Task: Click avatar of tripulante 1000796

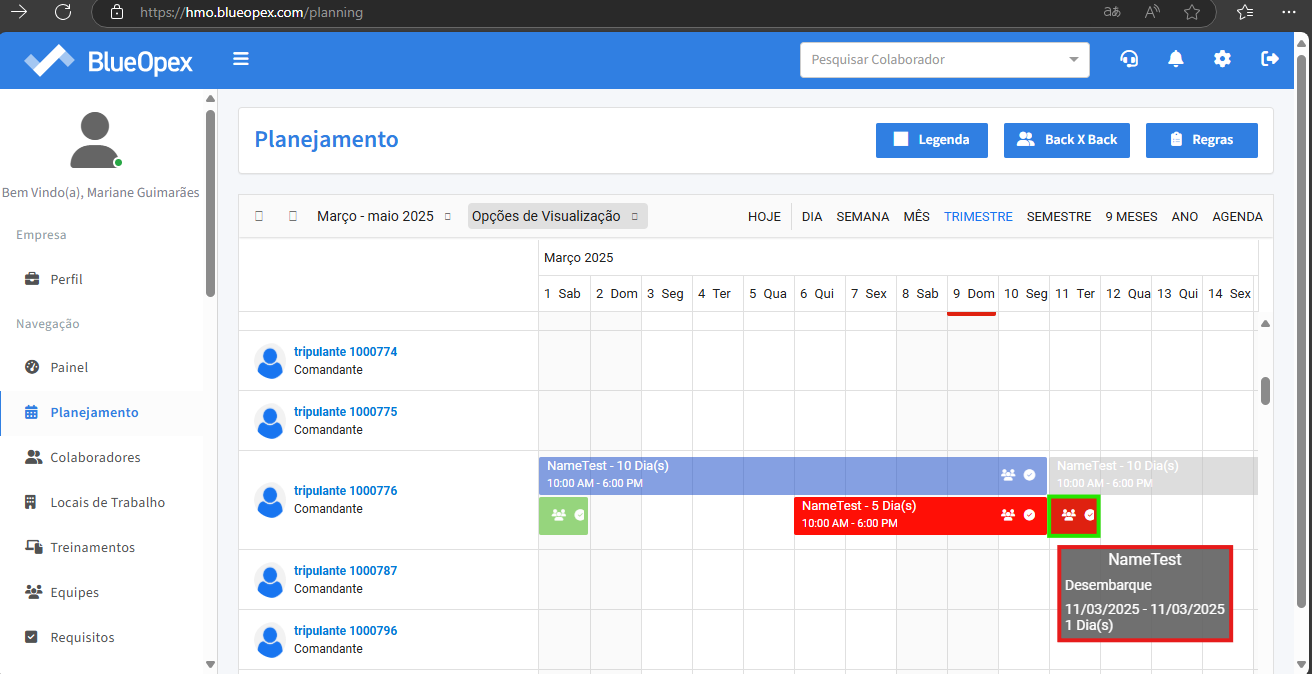Action: (x=270, y=640)
